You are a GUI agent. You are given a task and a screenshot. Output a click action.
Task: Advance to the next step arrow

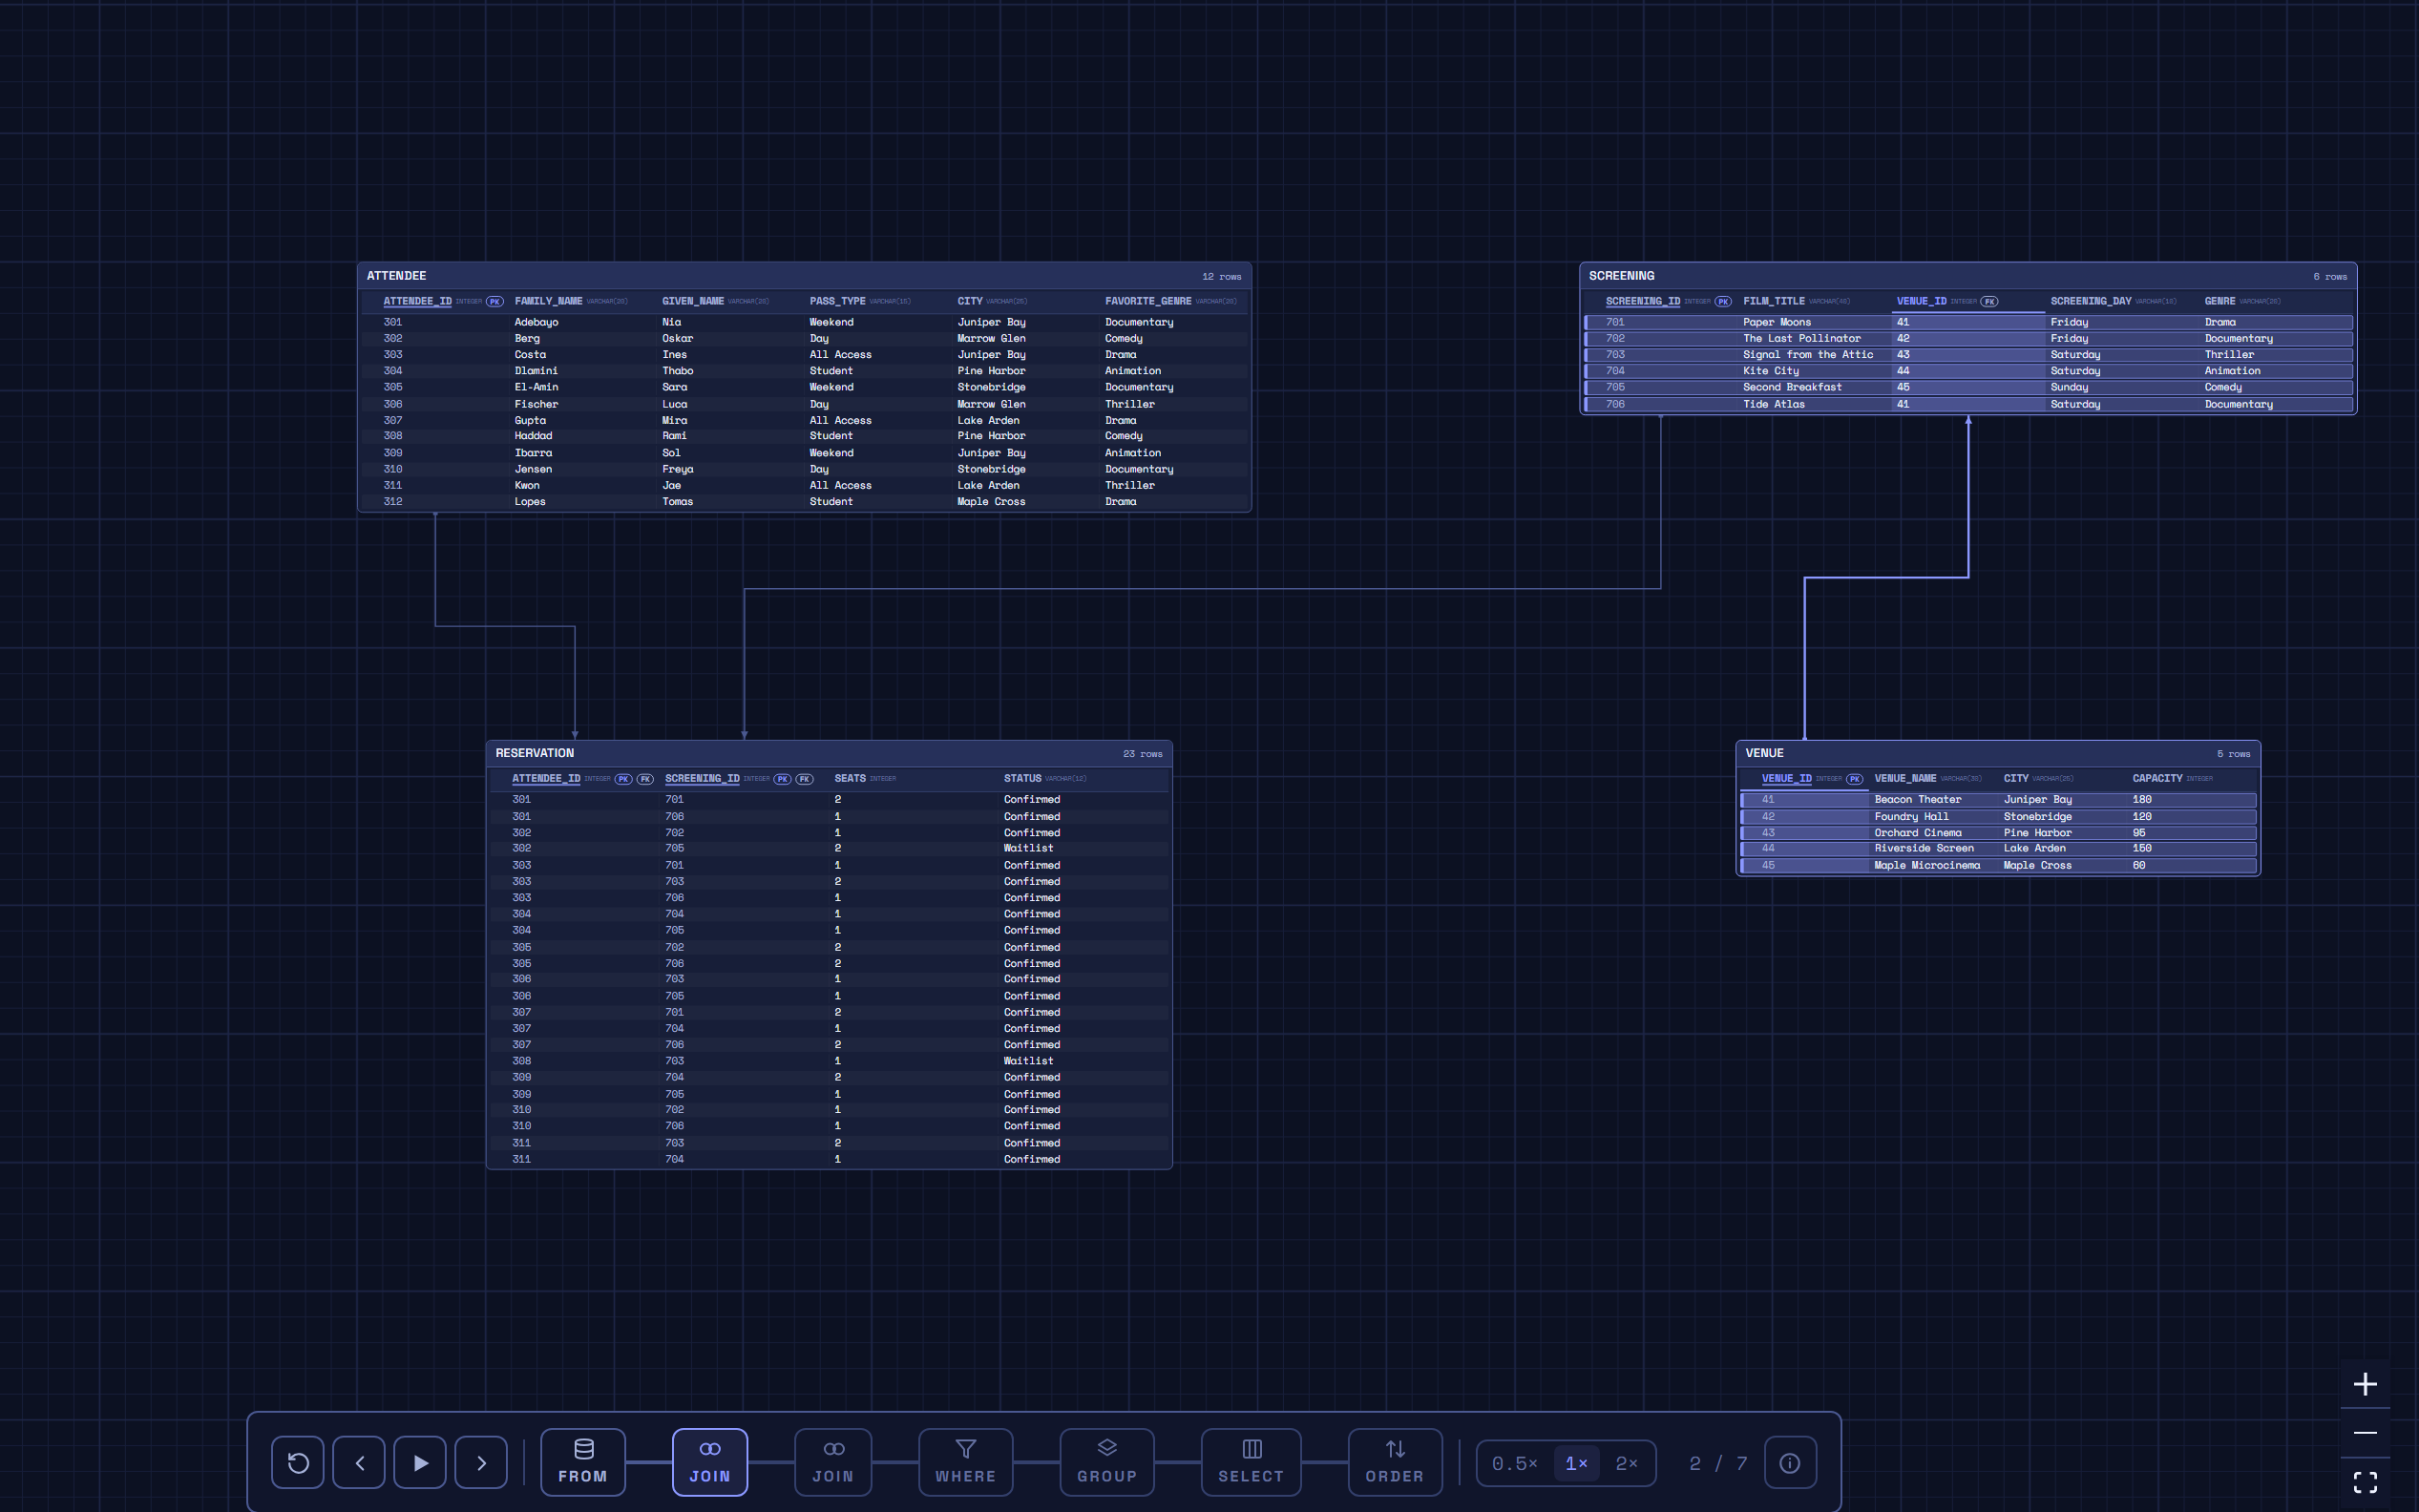pyautogui.click(x=481, y=1462)
